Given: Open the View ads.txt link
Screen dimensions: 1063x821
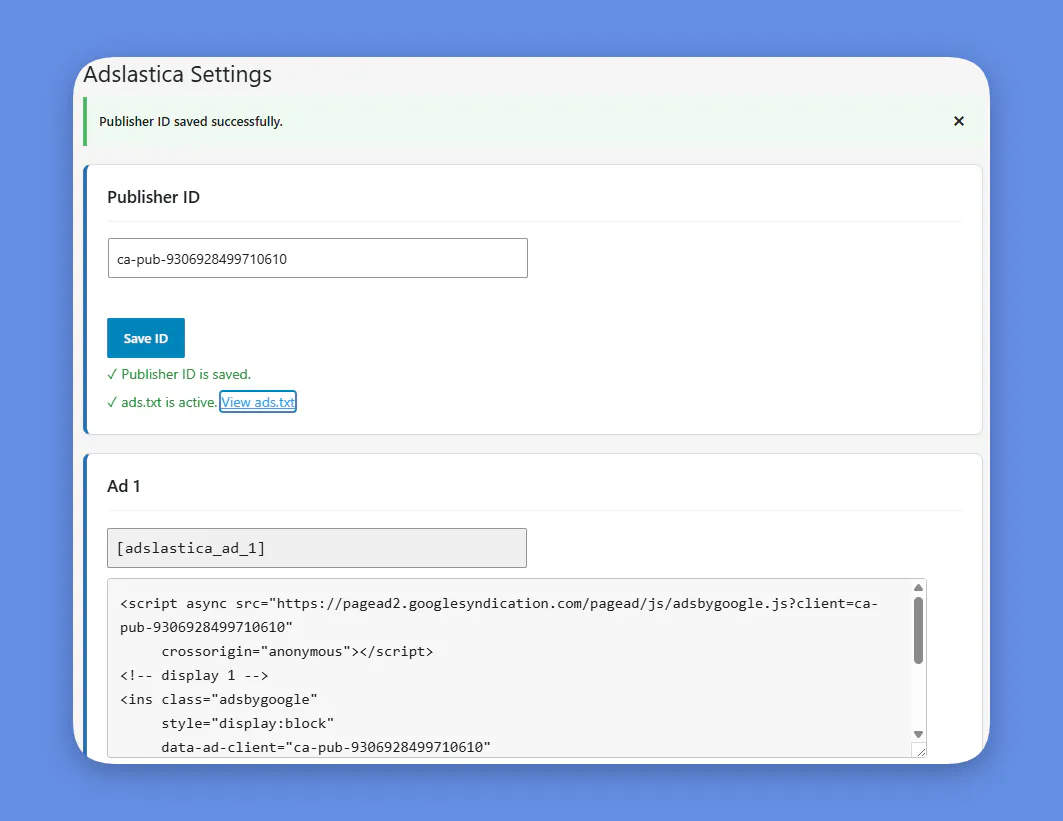Looking at the screenshot, I should point(258,402).
